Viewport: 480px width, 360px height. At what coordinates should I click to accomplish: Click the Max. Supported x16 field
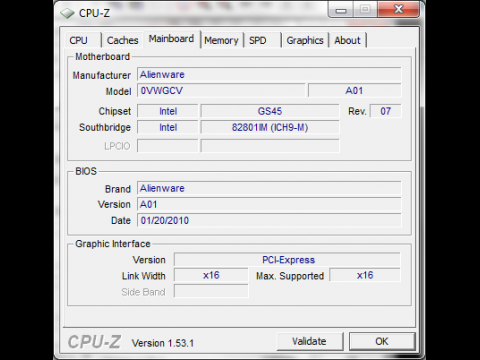point(365,276)
